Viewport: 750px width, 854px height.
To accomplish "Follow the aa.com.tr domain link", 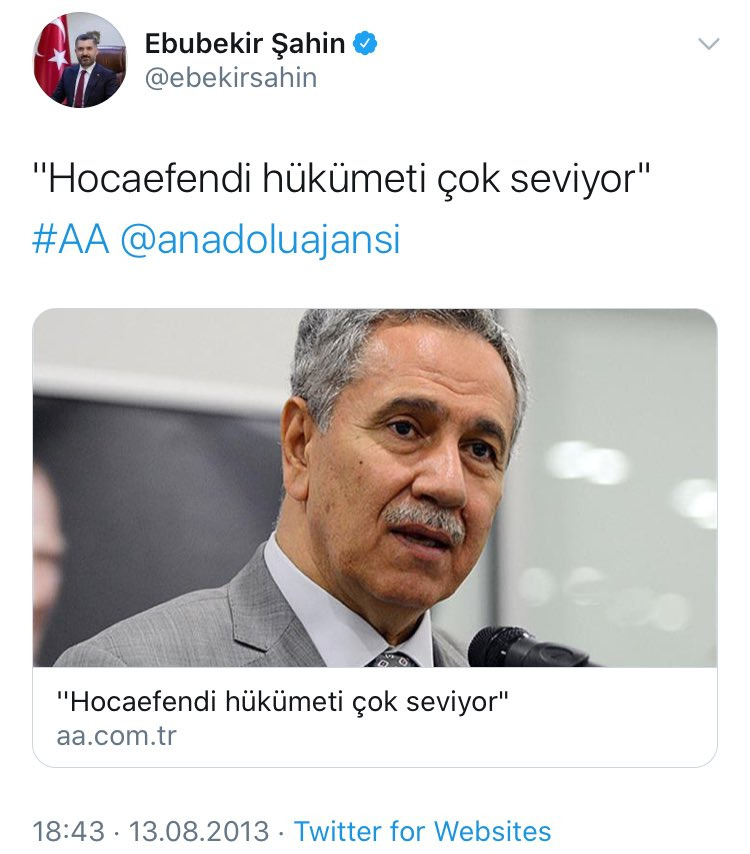I will point(117,736).
